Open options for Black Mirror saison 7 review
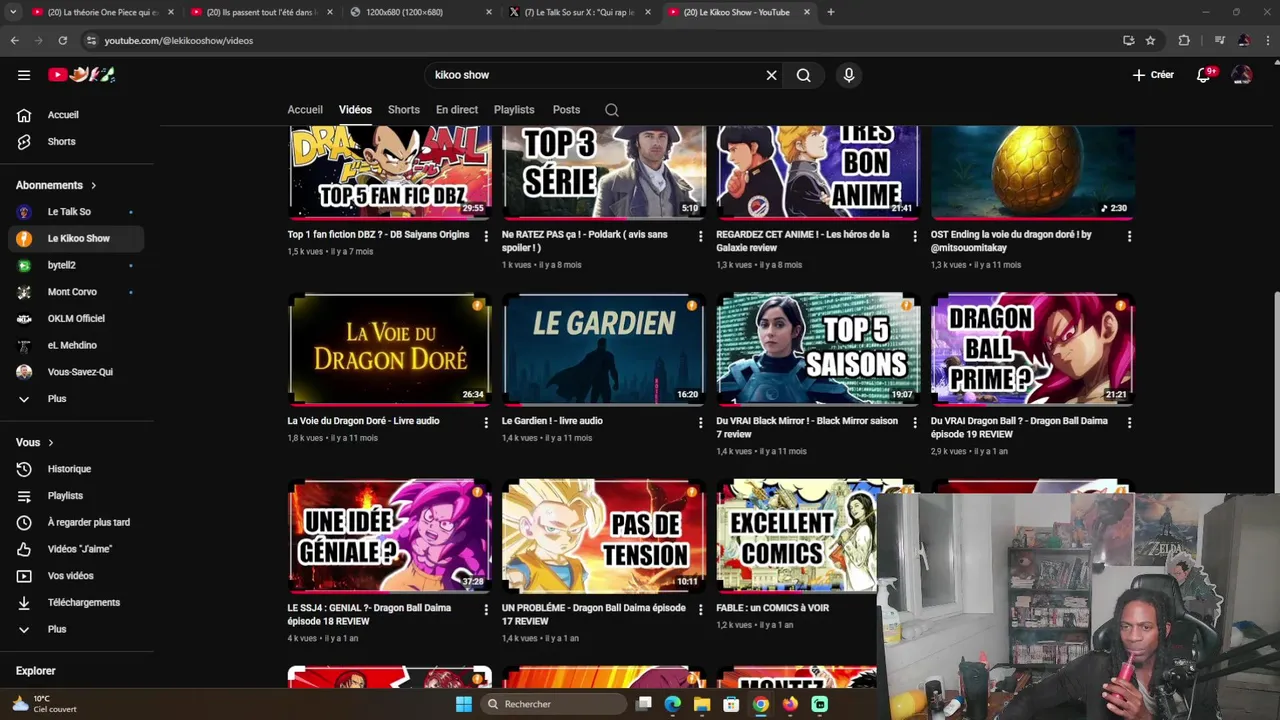The height and width of the screenshot is (720, 1280). 914,423
